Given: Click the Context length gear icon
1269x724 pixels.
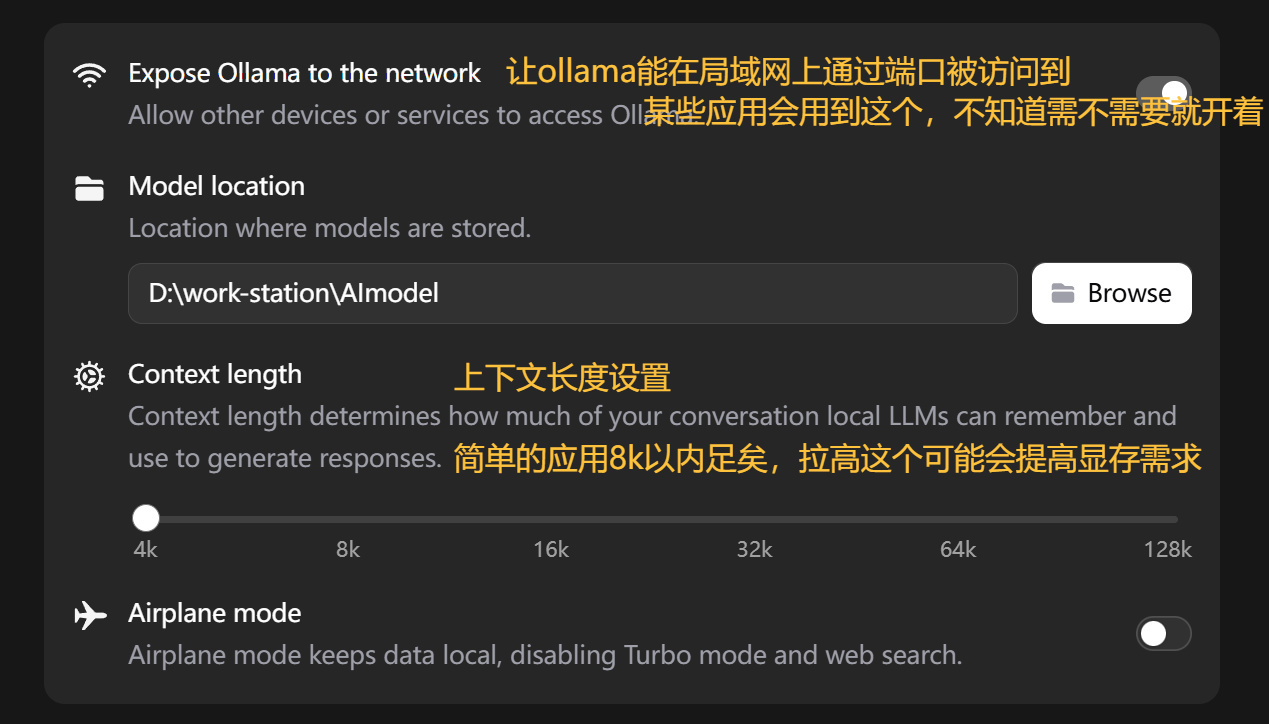Looking at the screenshot, I should [x=90, y=376].
